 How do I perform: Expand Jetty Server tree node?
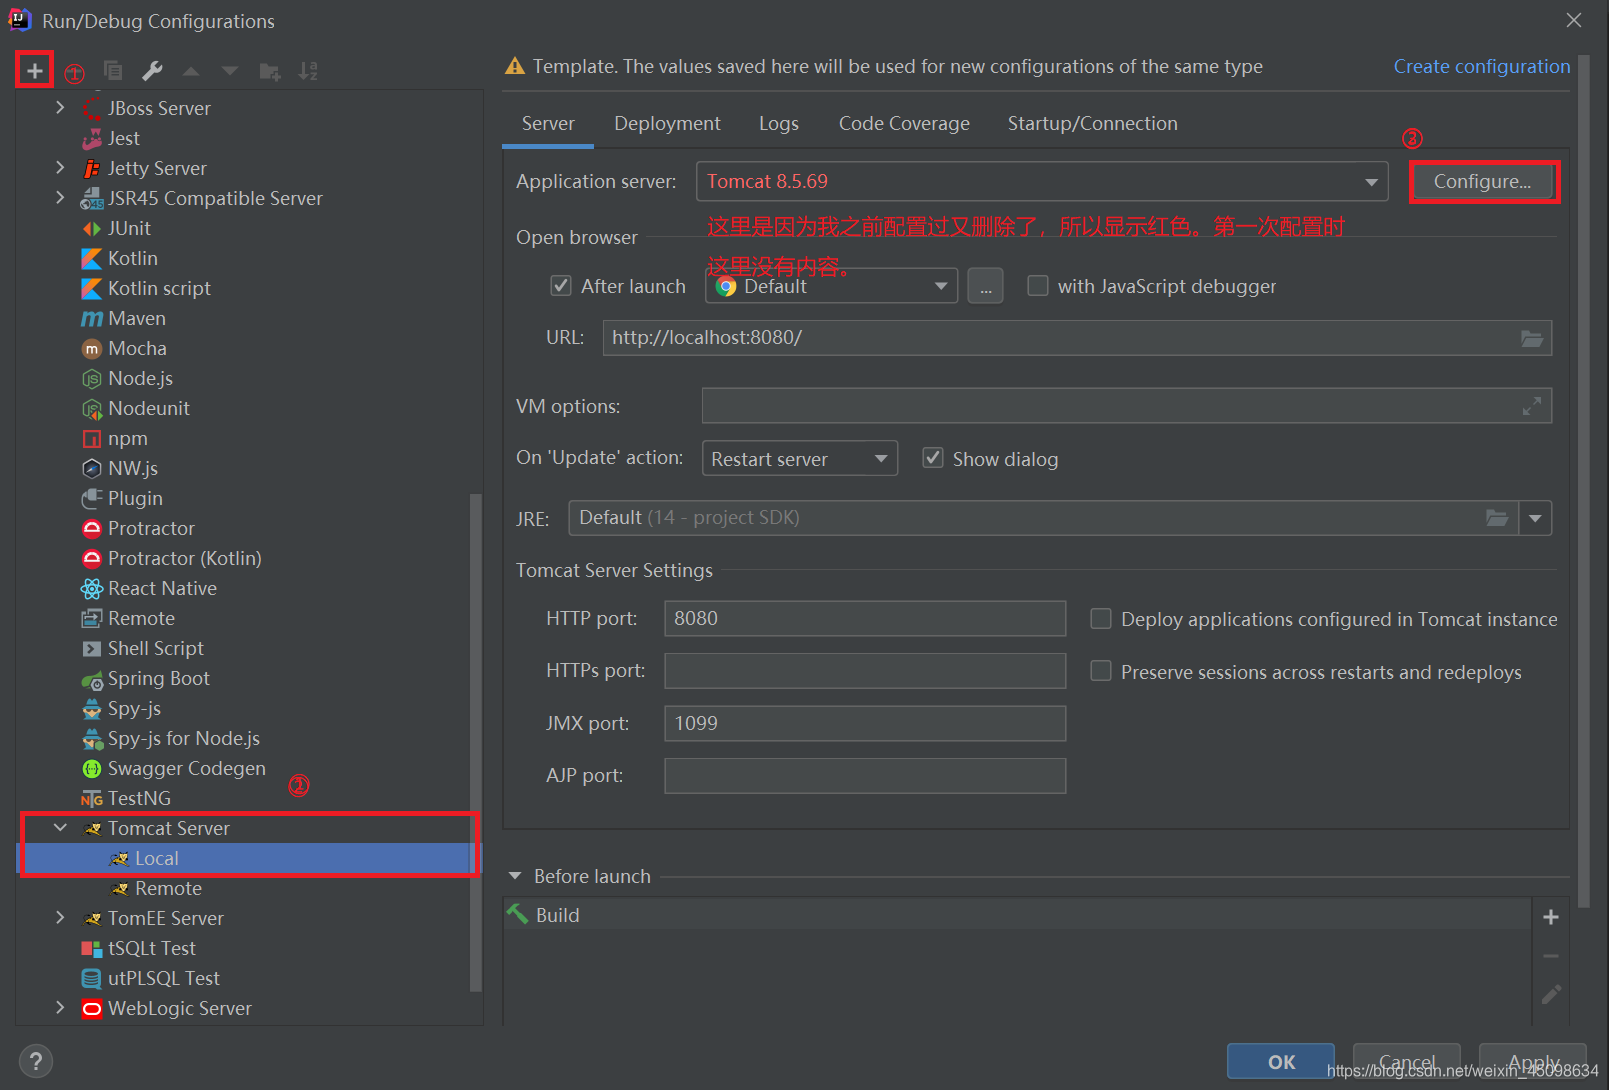click(60, 167)
